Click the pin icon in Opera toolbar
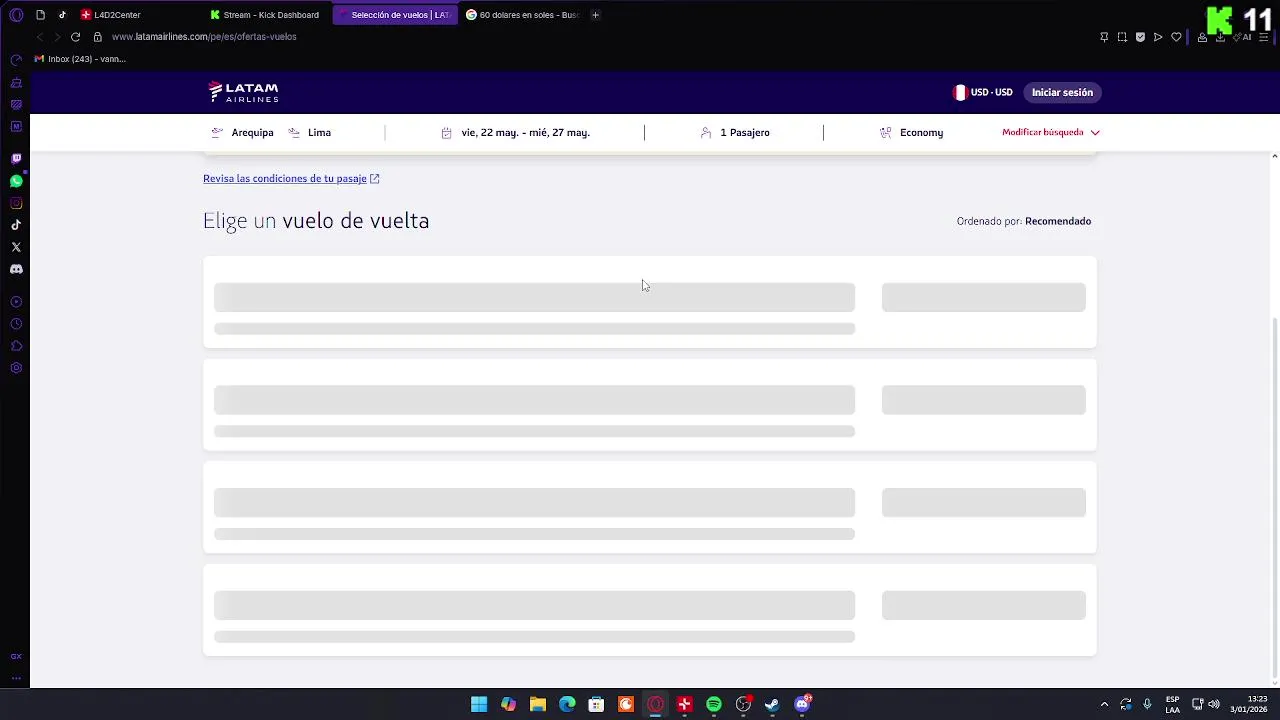The height and width of the screenshot is (720, 1280). click(1104, 37)
